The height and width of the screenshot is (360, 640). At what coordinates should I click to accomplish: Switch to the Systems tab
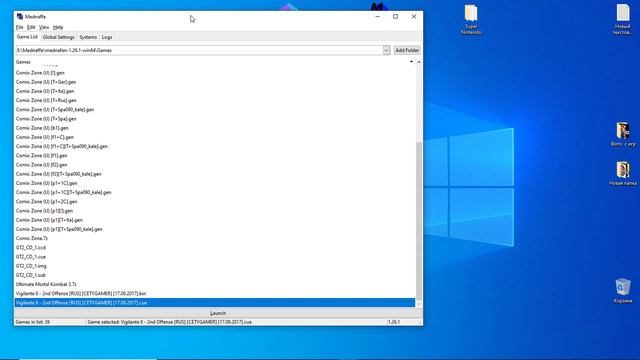point(88,37)
